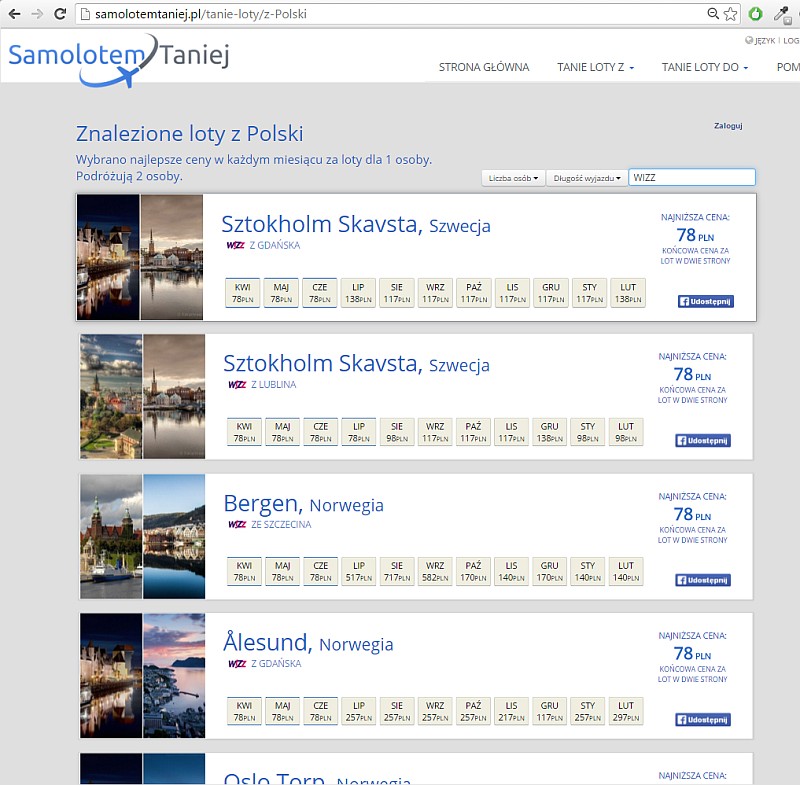Click the eyedropper extension icon

pos(782,14)
